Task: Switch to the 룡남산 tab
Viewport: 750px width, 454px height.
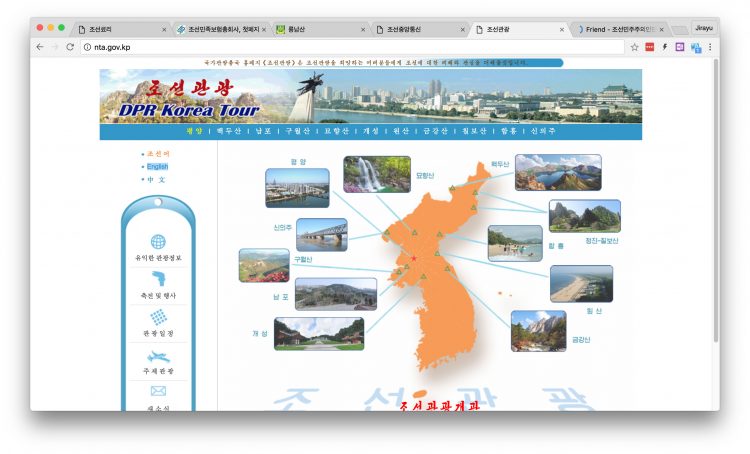Action: coord(320,29)
